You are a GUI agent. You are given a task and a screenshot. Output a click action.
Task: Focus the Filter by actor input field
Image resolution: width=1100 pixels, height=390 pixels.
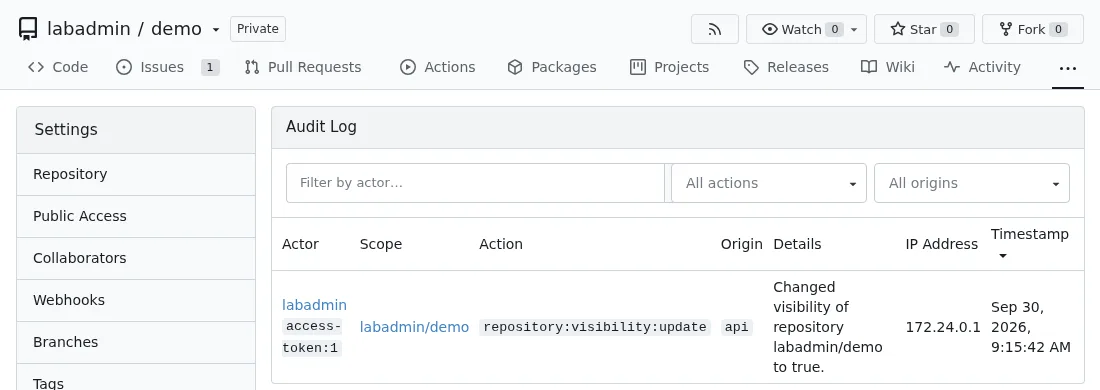(475, 183)
